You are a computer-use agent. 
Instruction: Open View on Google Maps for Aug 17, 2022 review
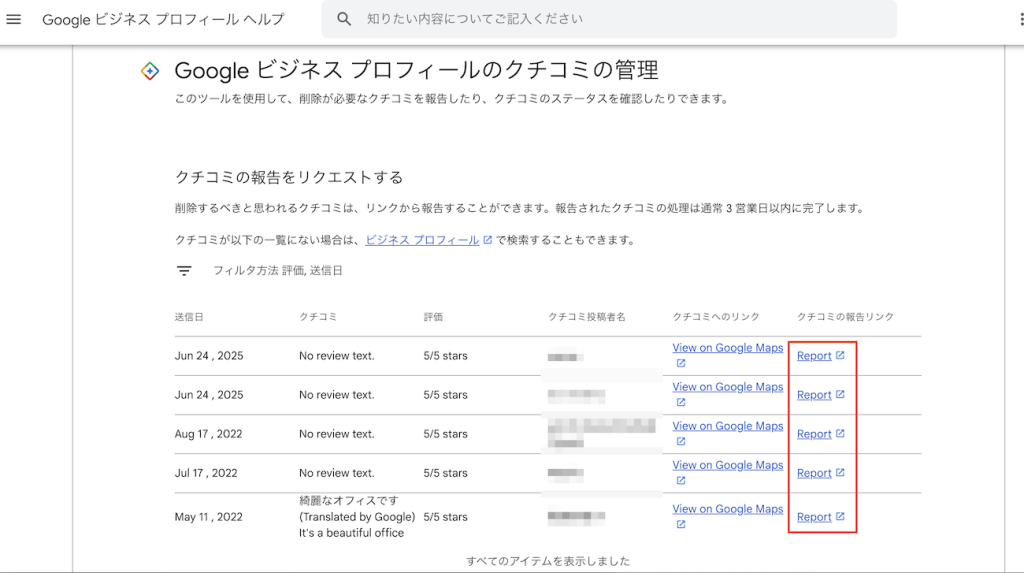tap(727, 426)
